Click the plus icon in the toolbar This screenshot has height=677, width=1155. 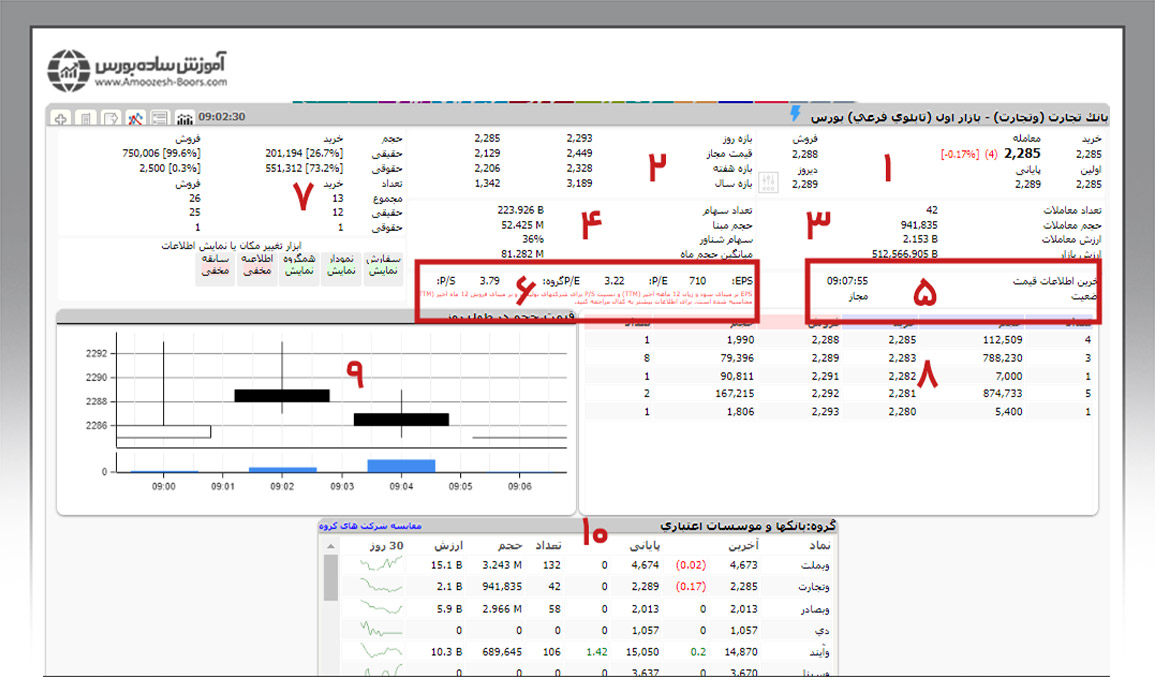62,118
